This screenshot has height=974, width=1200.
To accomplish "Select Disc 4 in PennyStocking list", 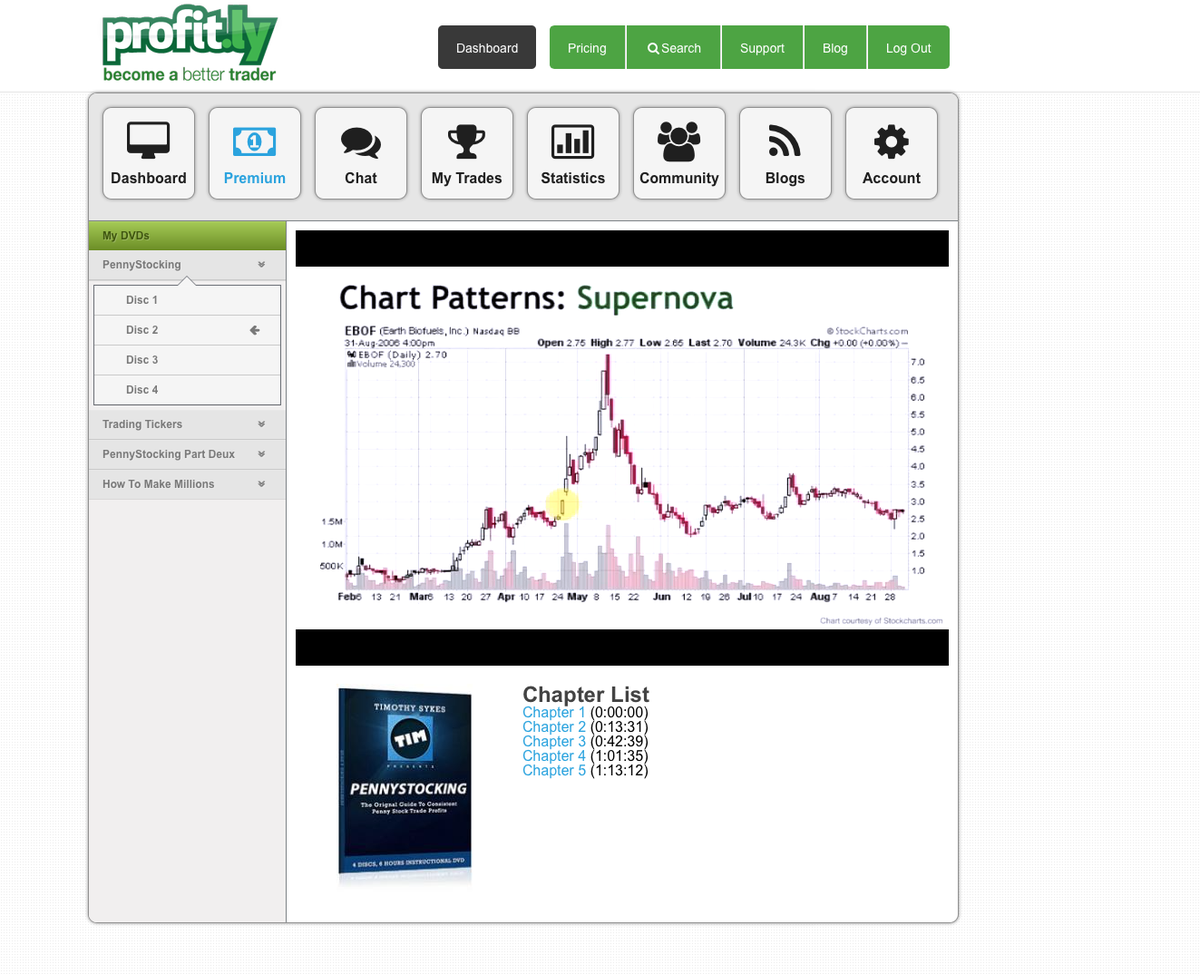I will pos(187,390).
